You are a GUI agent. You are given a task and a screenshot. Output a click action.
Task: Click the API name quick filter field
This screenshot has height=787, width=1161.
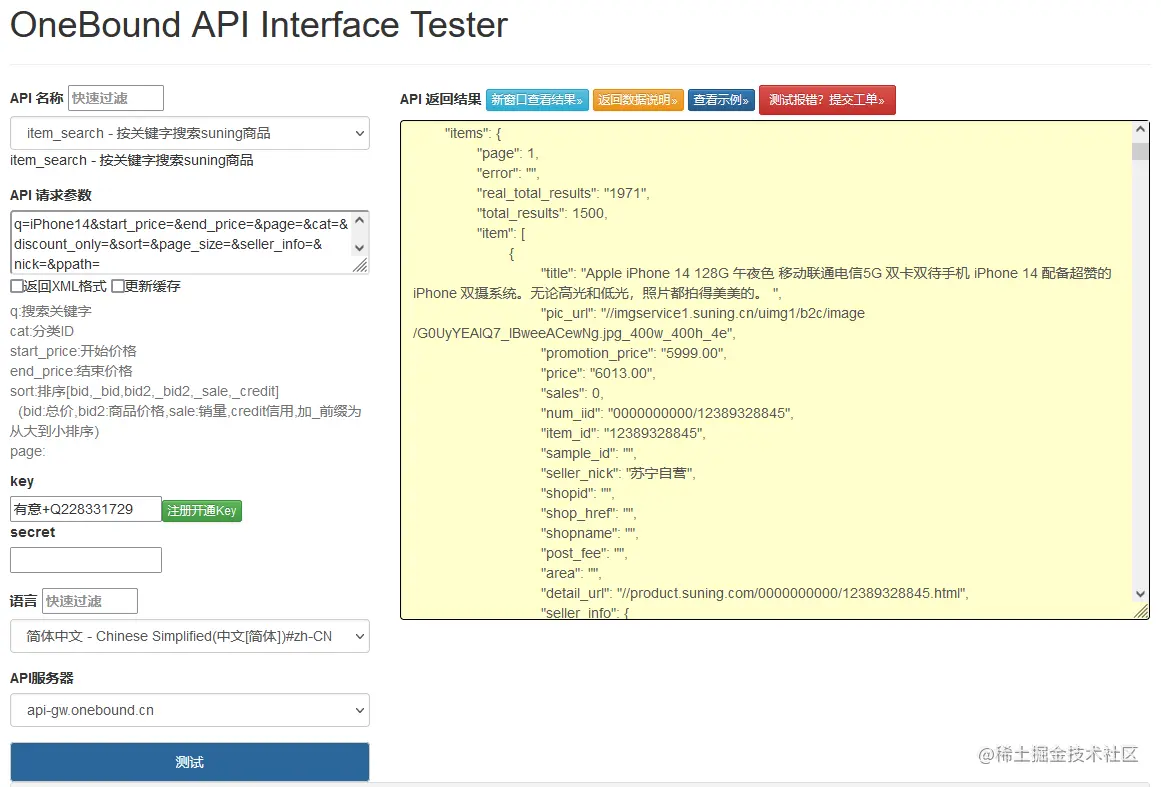[115, 98]
